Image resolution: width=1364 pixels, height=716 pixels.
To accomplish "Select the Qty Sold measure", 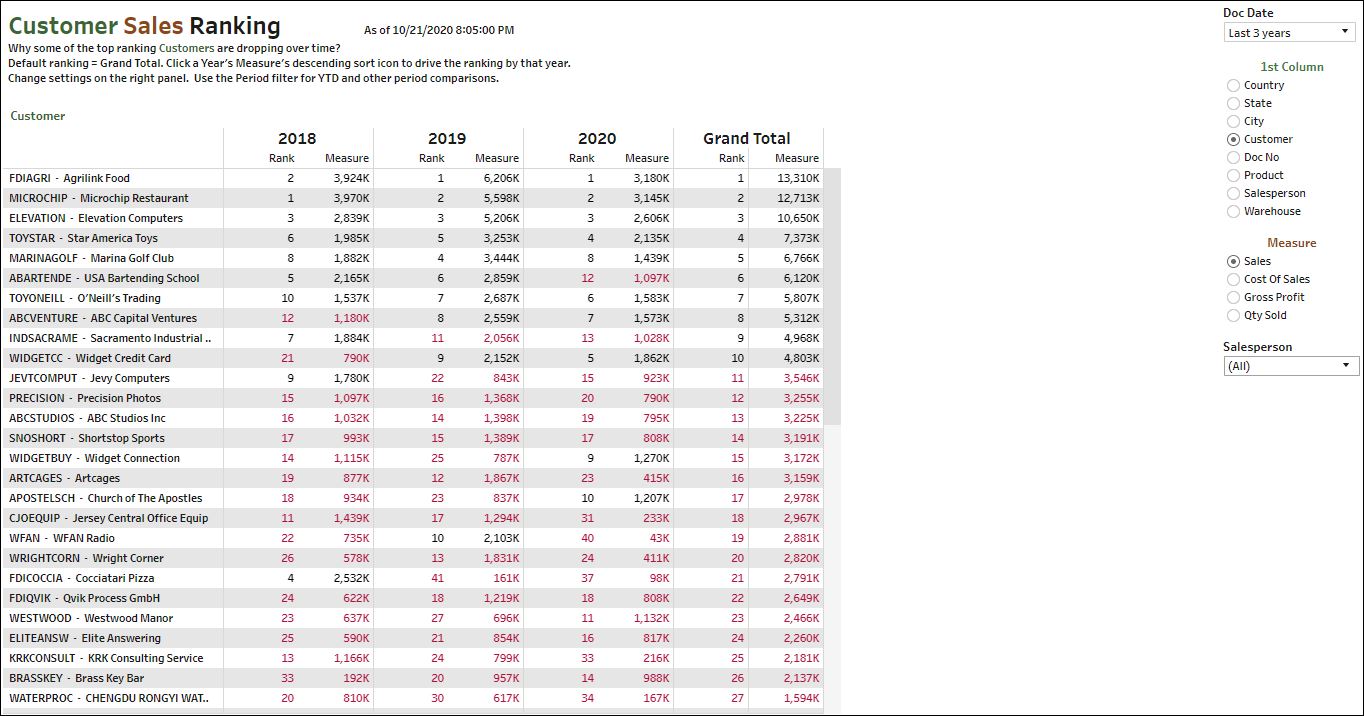I will [x=1234, y=316].
